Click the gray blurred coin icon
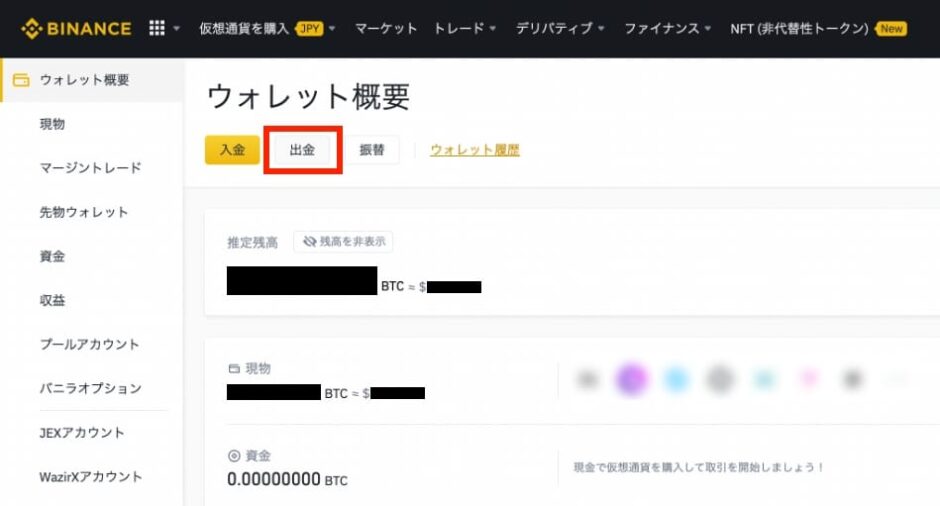Screen dimensions: 940x506 720,379
